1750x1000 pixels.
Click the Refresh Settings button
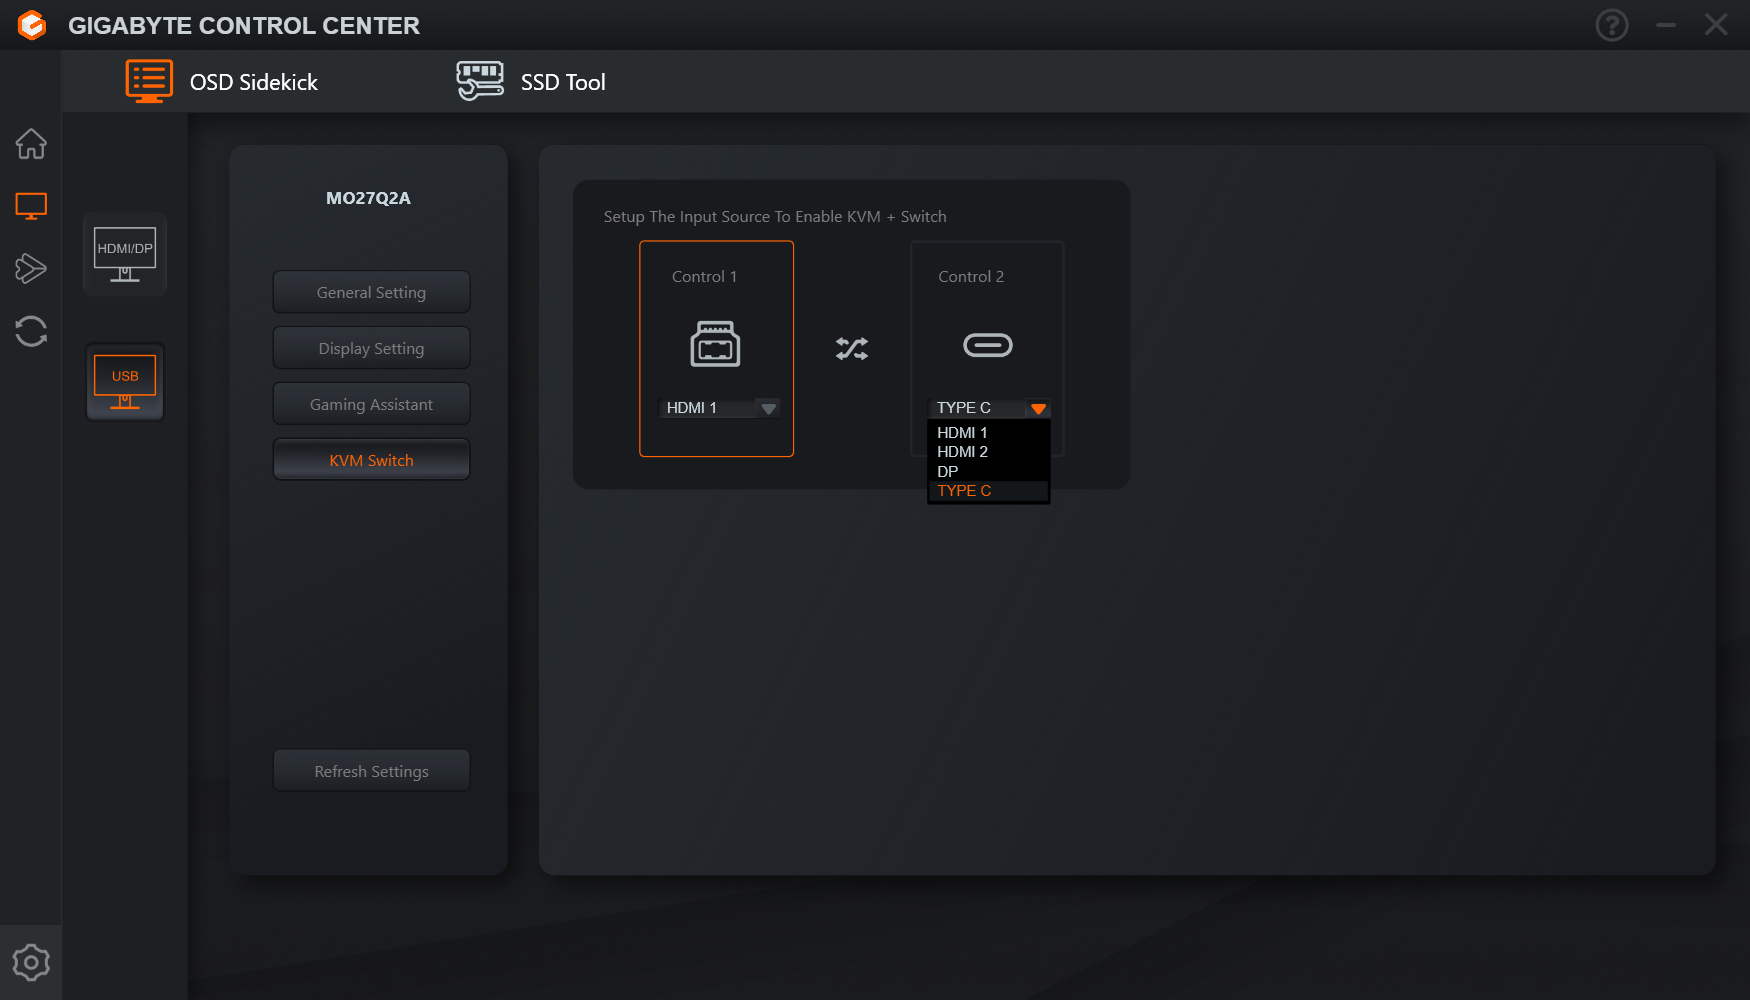click(371, 771)
